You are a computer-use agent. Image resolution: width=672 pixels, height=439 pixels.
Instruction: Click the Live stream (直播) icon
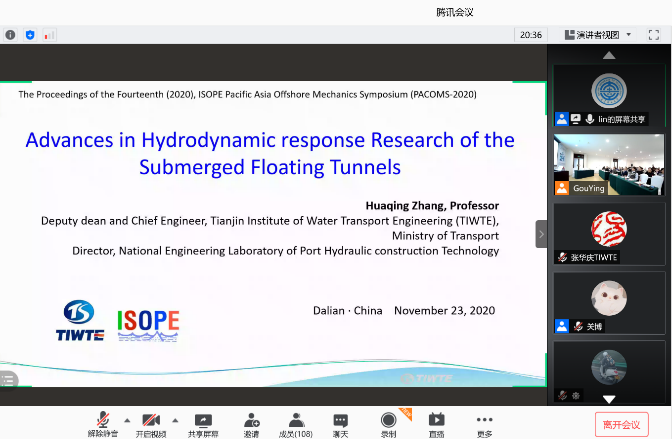coord(436,422)
